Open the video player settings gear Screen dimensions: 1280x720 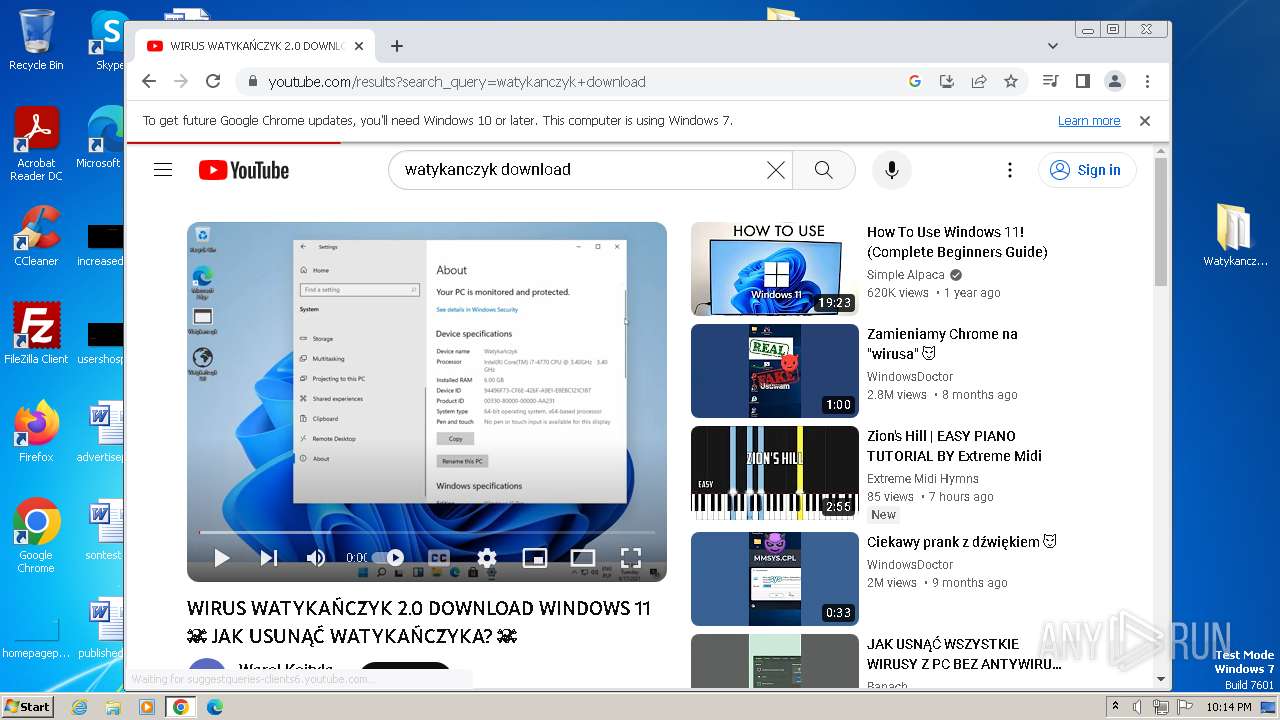[x=487, y=558]
